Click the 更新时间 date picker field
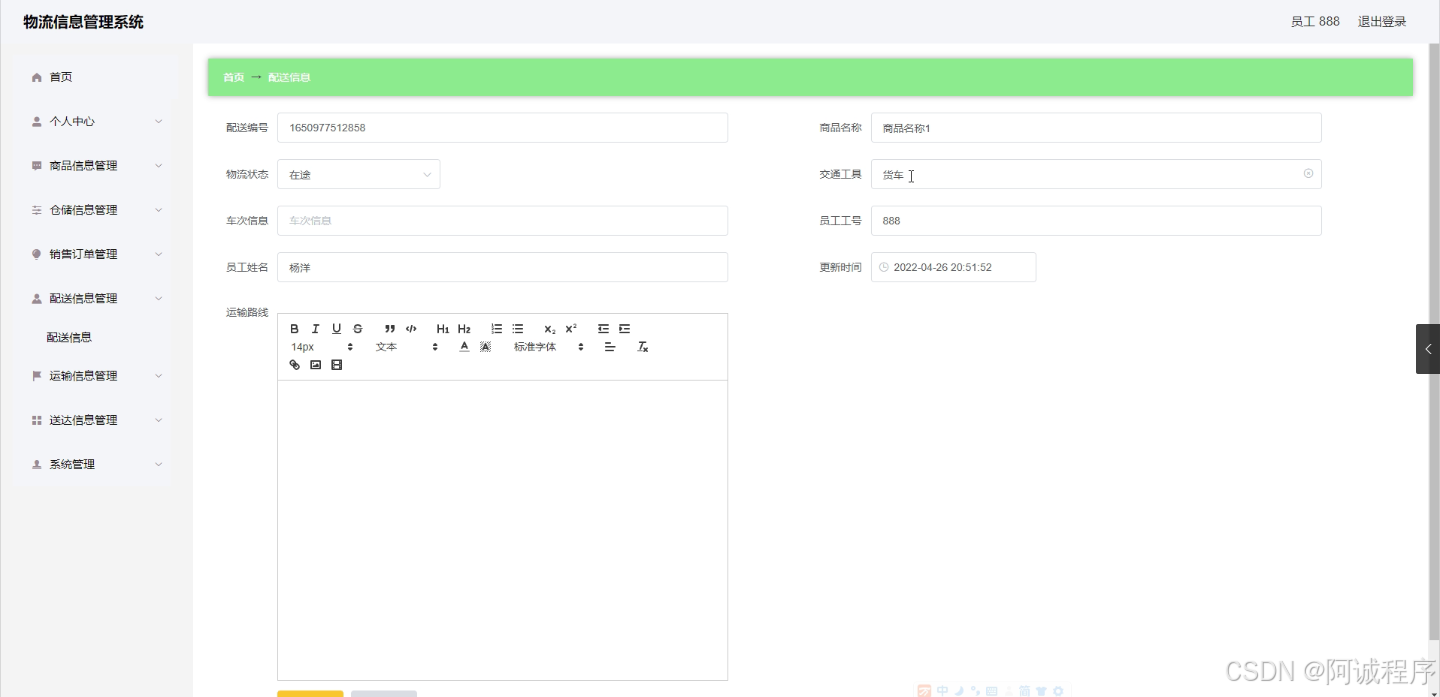This screenshot has height=697, width=1440. coord(953,266)
